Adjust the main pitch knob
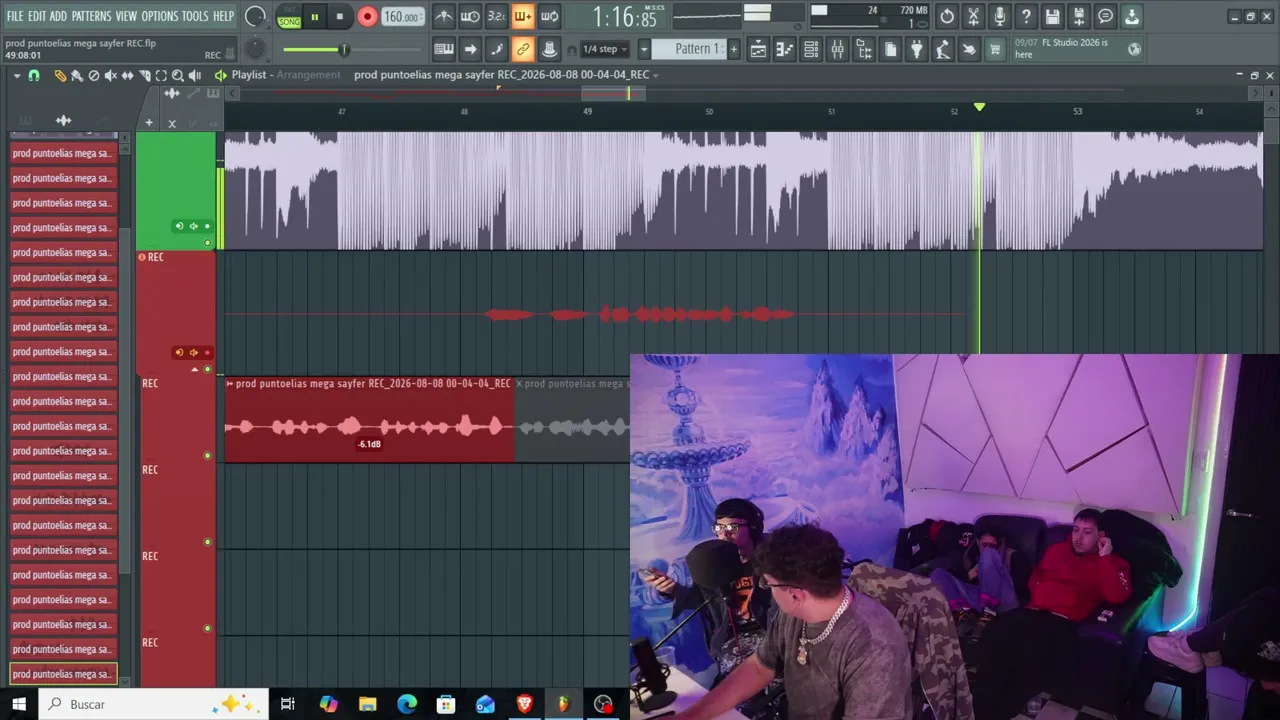 coord(255,49)
